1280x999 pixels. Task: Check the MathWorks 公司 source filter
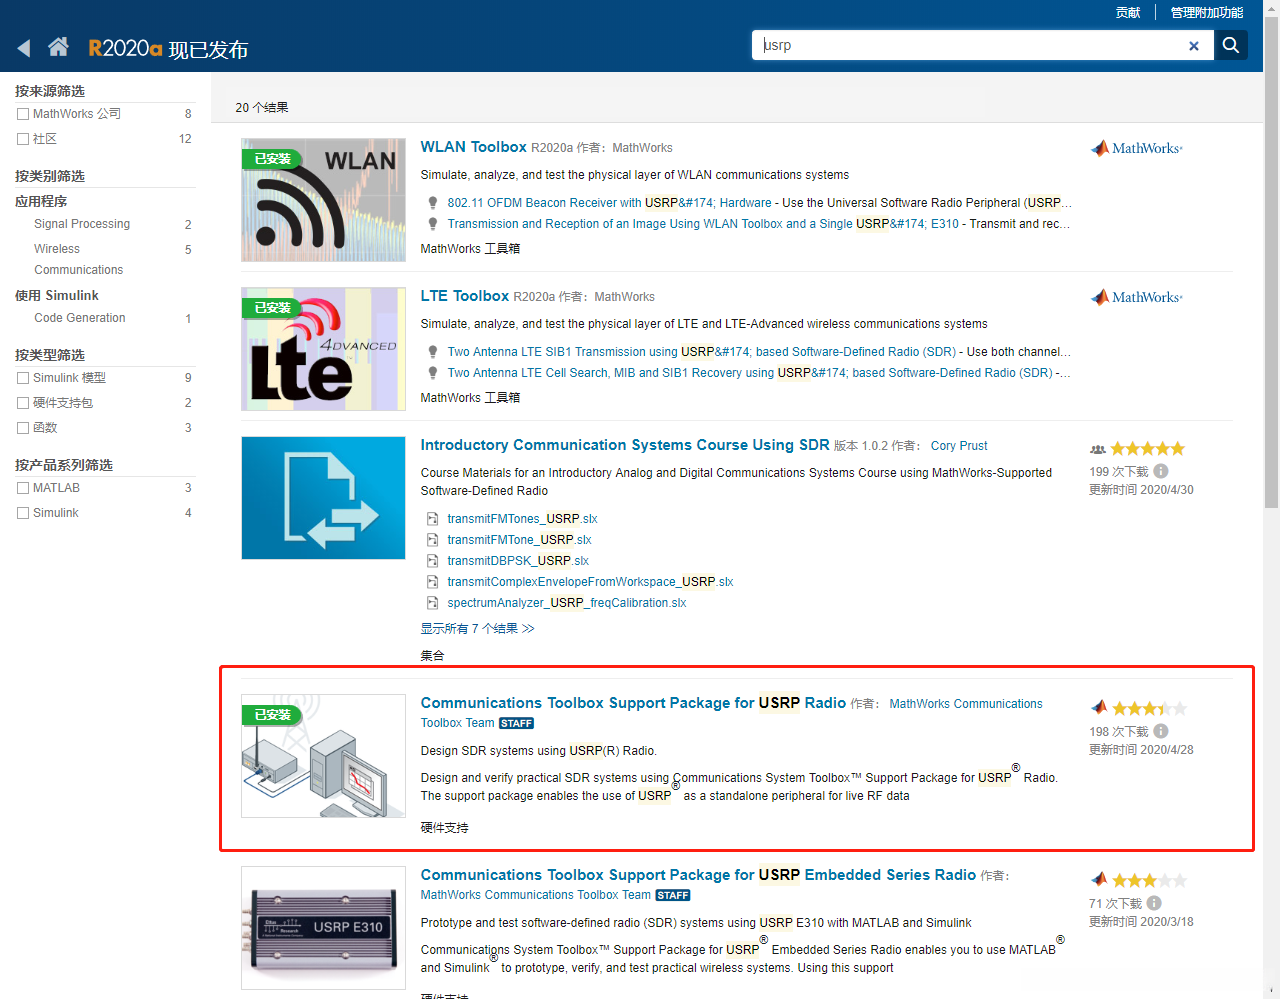[x=23, y=114]
